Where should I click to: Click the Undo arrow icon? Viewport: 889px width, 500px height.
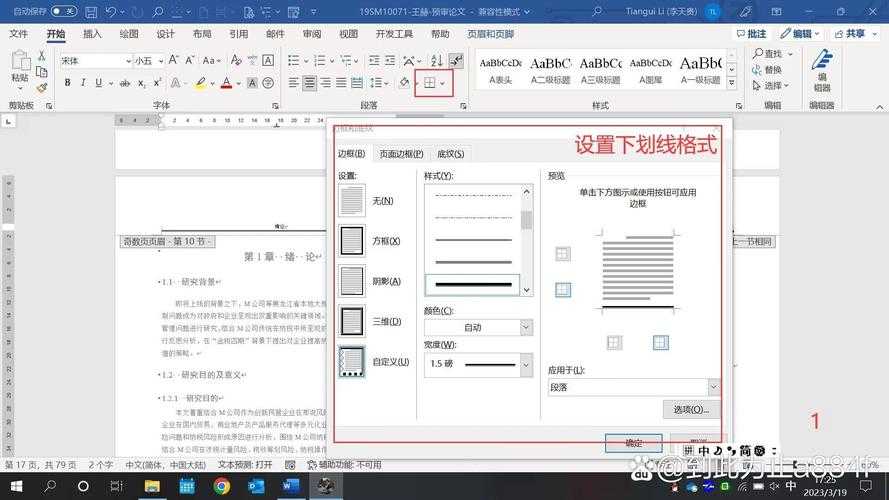[x=111, y=11]
